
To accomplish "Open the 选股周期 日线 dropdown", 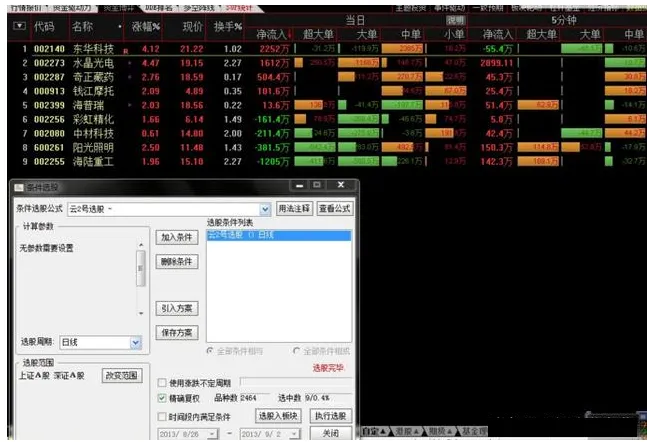I will tap(136, 342).
